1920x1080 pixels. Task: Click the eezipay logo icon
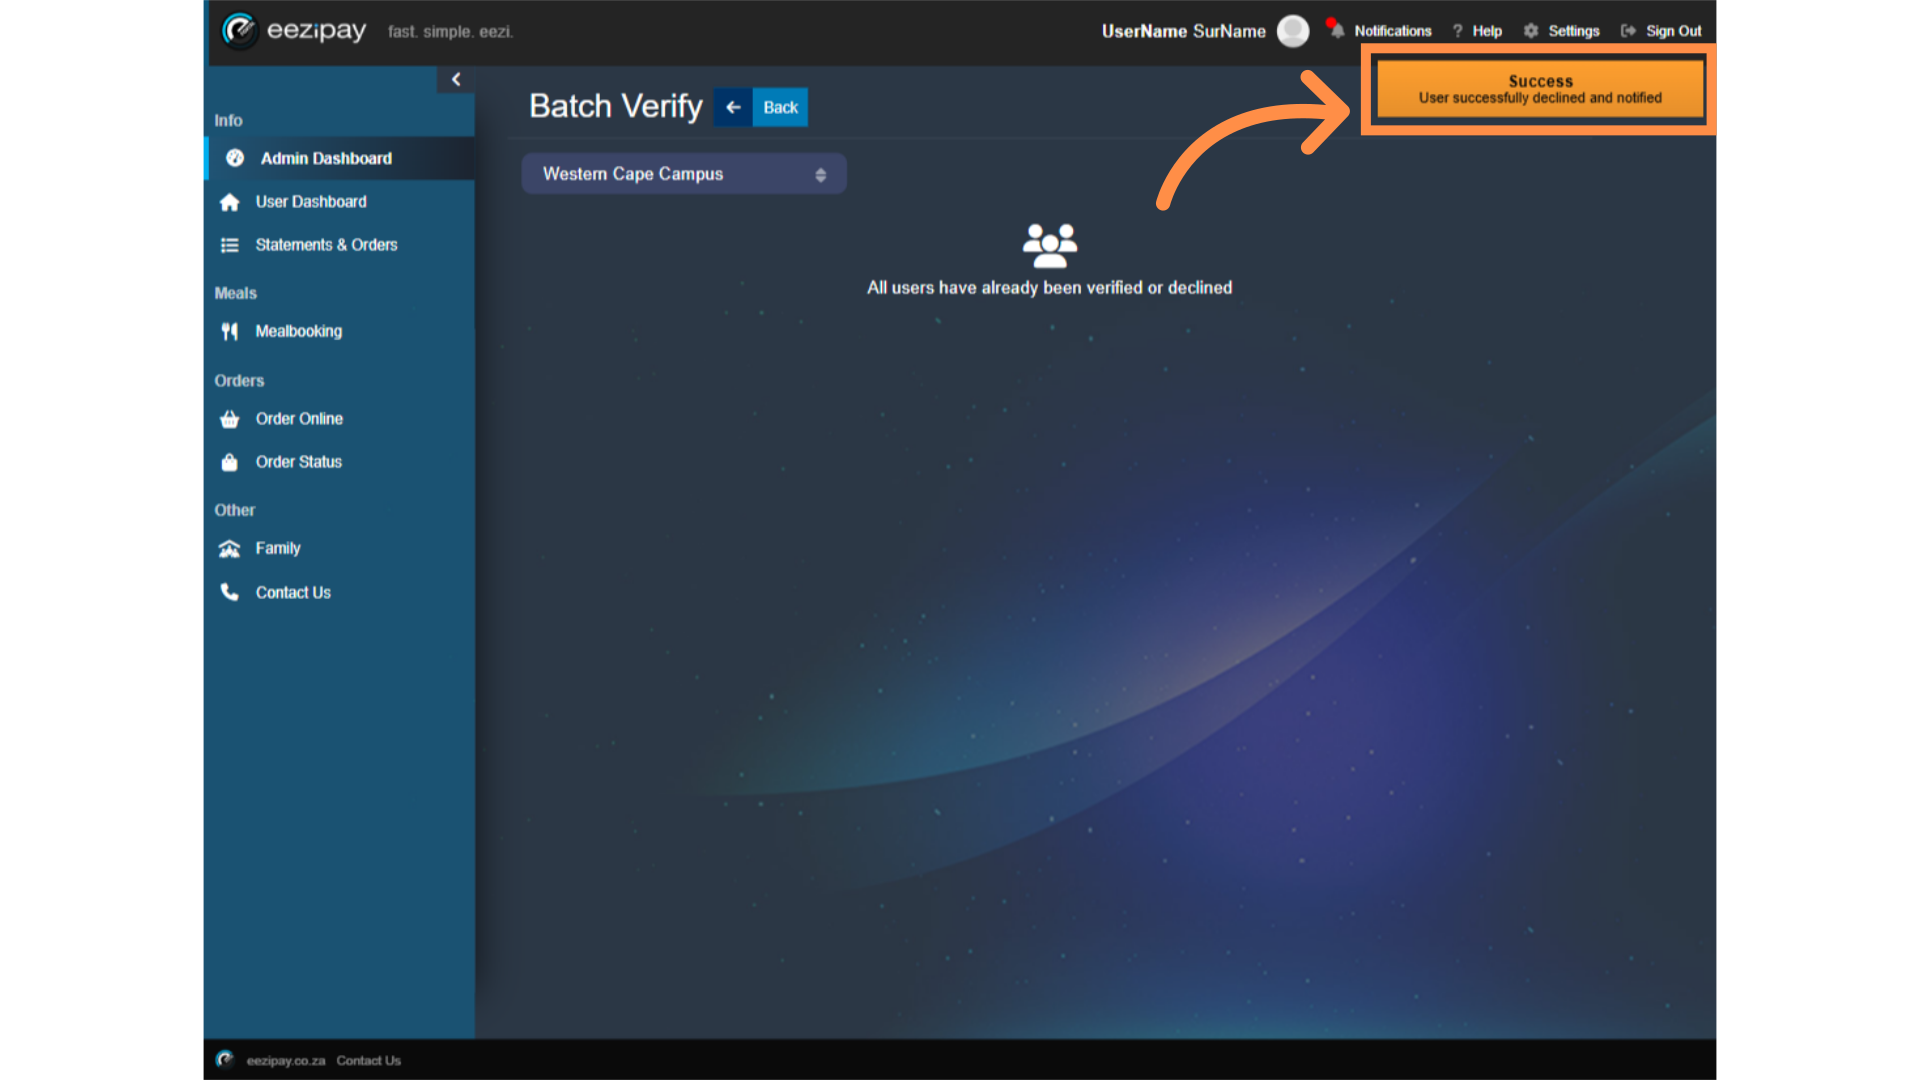pos(240,31)
